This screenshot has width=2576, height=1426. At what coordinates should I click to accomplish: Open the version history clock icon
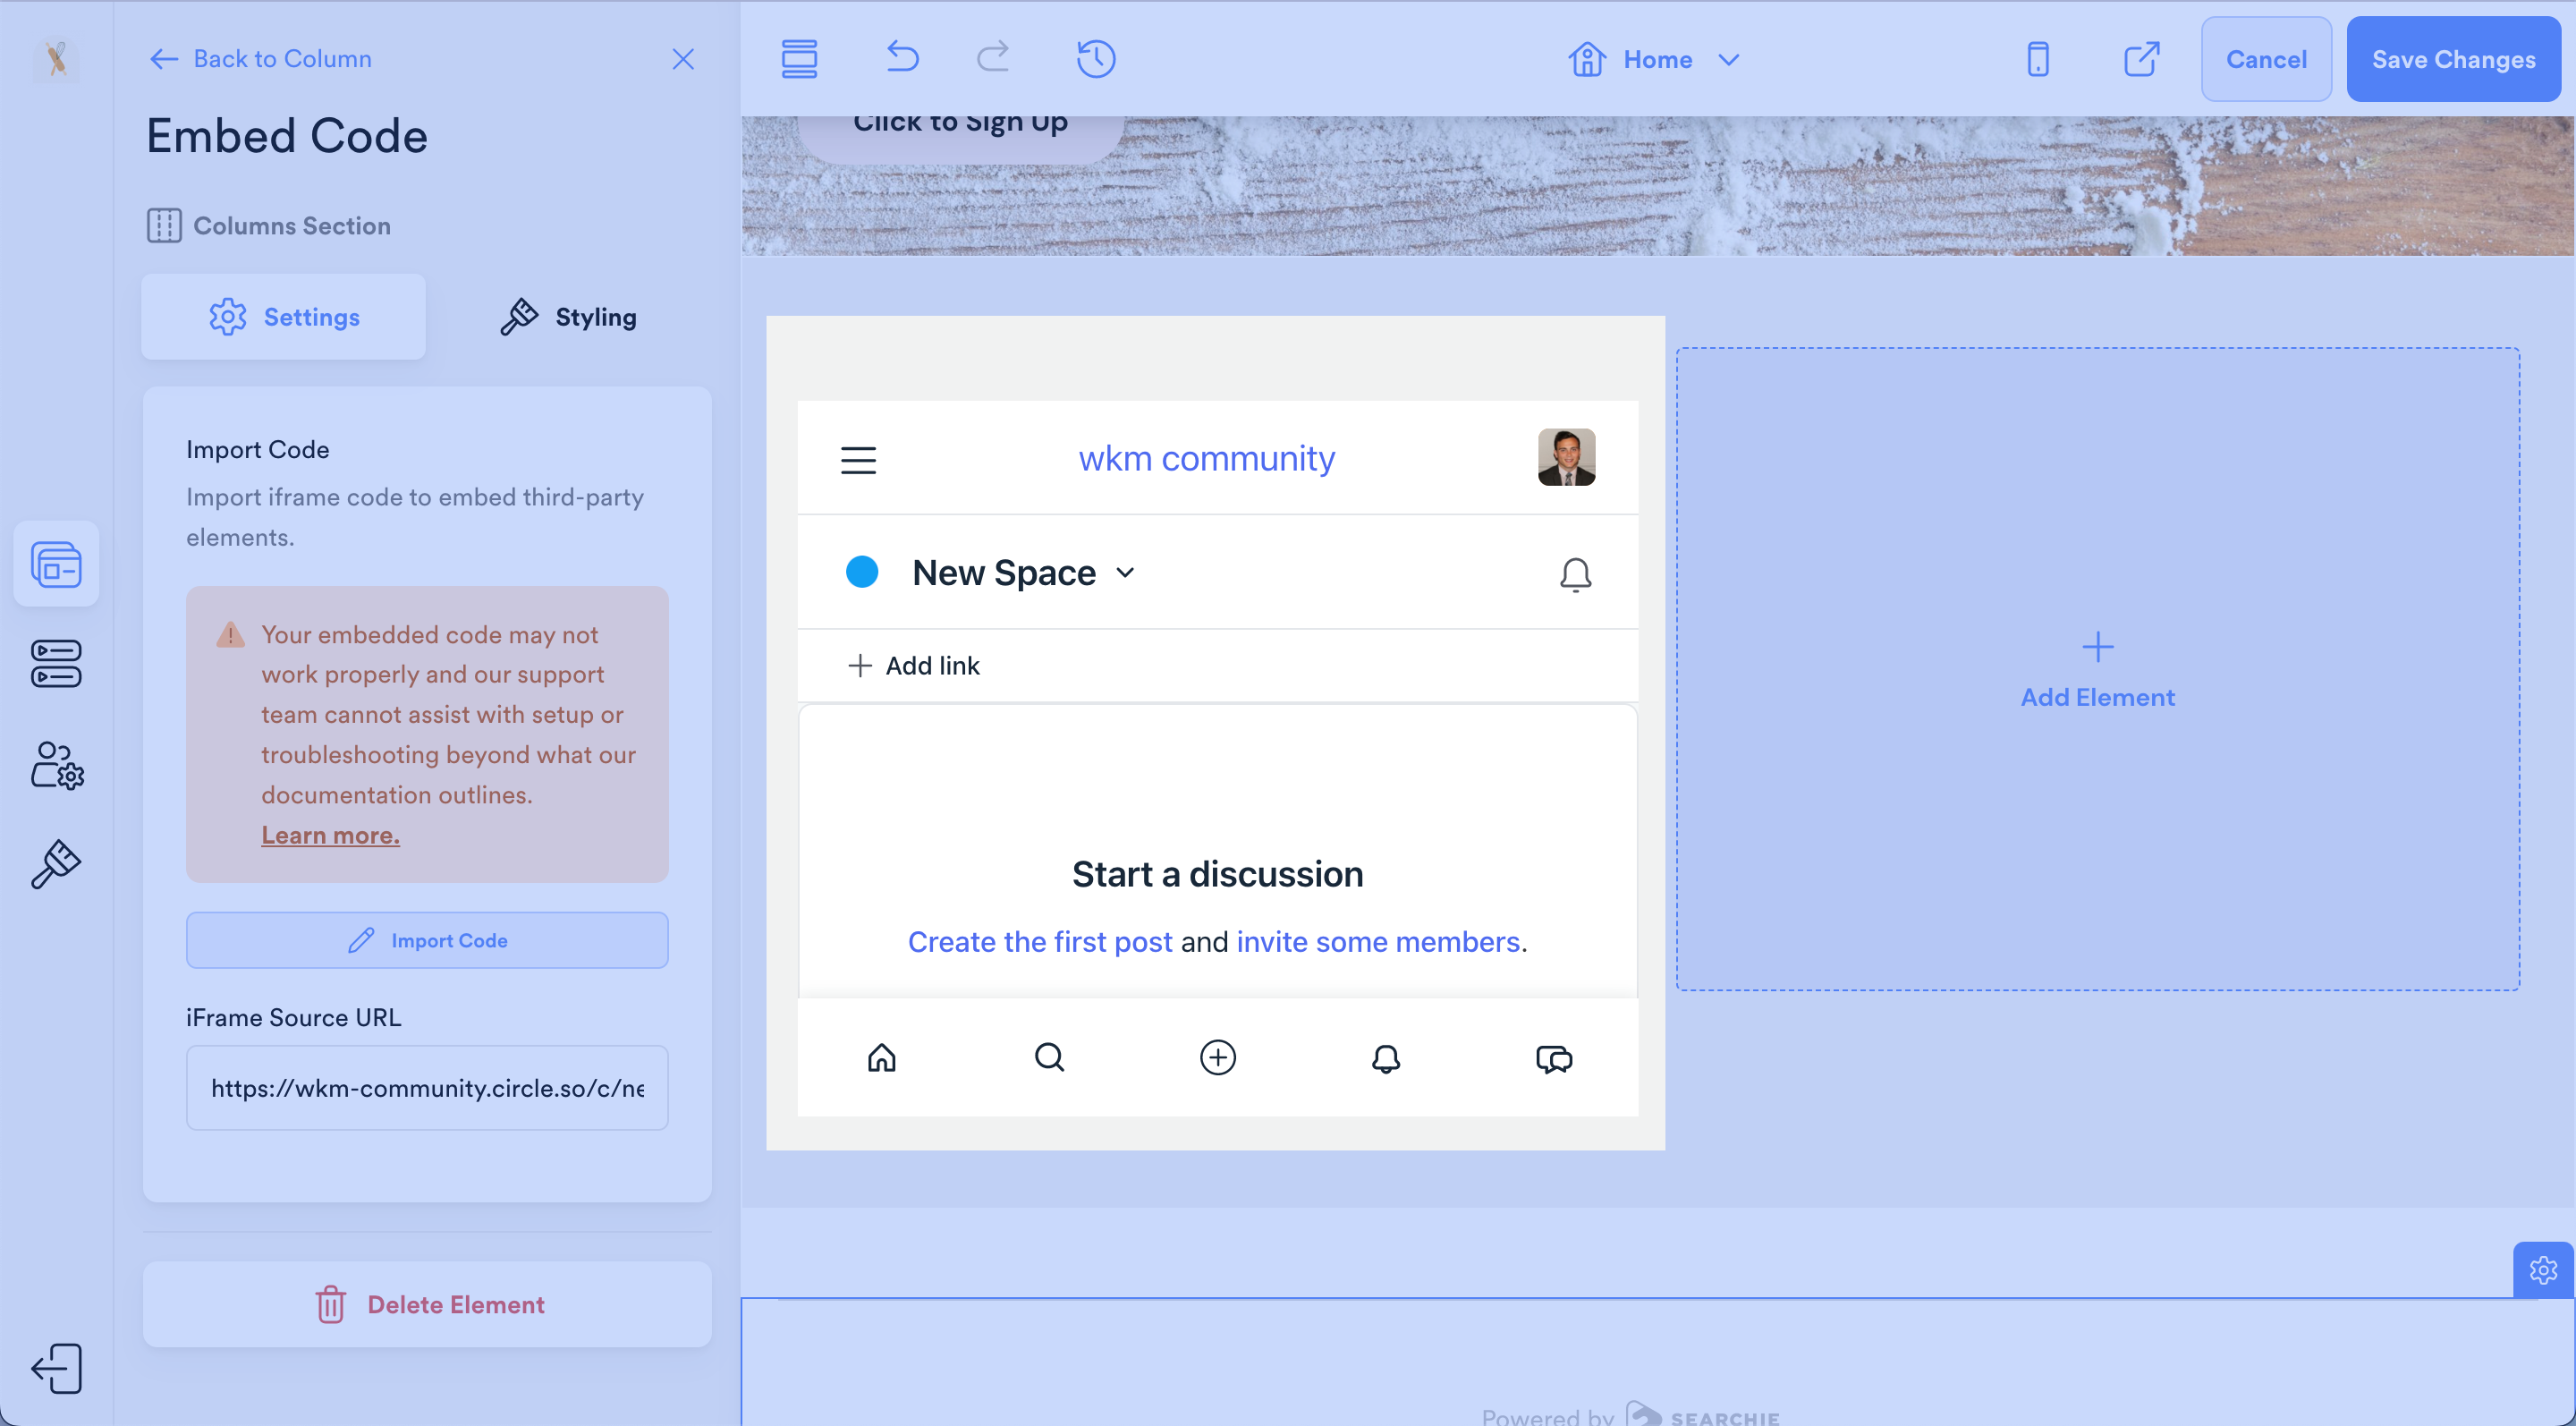point(1096,58)
